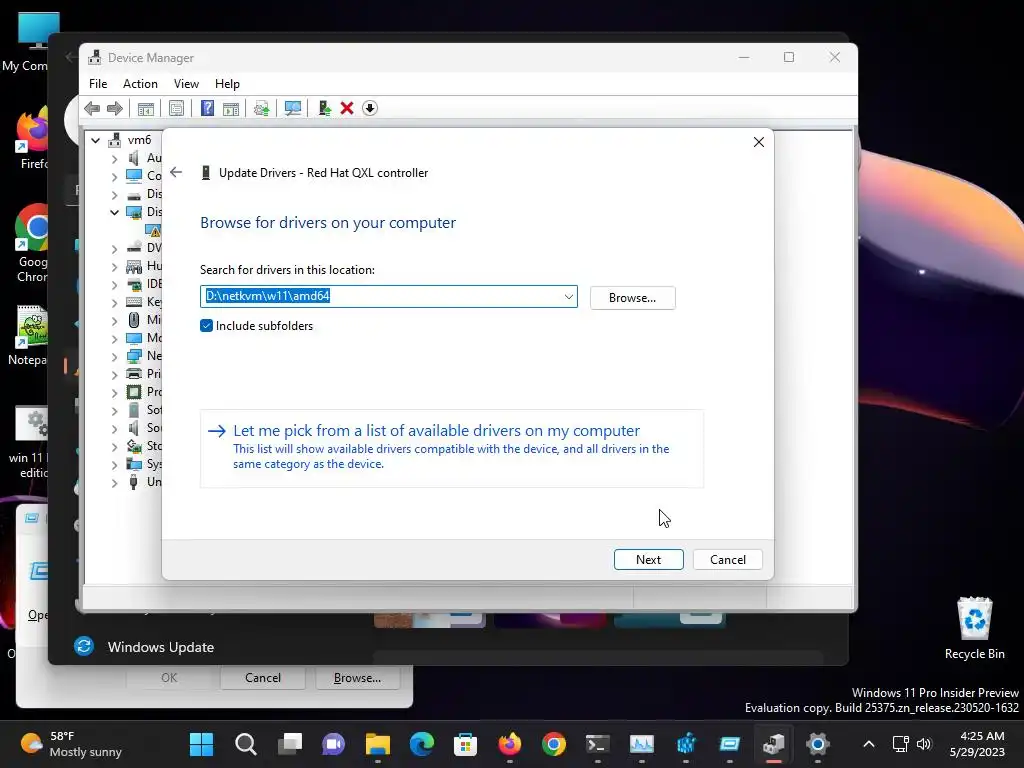1024x768 pixels.
Task: Open the Start menu on taskbar
Action: click(201, 744)
